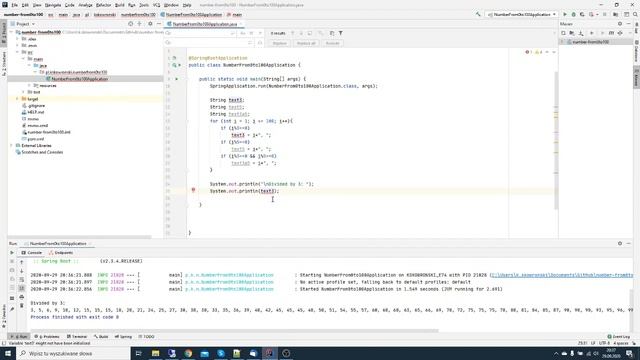Click the scroll down arrow in console toolbar
The height and width of the screenshot is (360, 640).
tap(22, 271)
